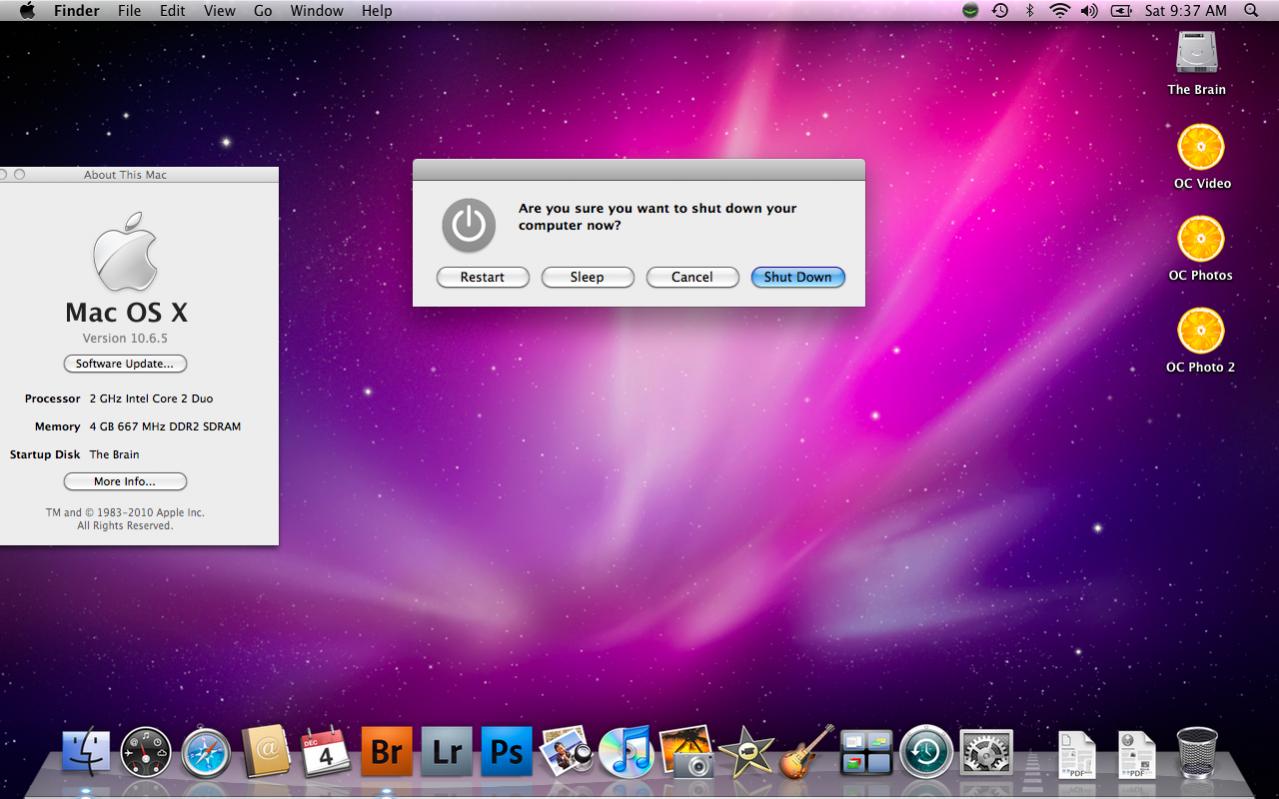Launch Dashboard from the Dock
This screenshot has width=1279, height=799.
(x=146, y=752)
